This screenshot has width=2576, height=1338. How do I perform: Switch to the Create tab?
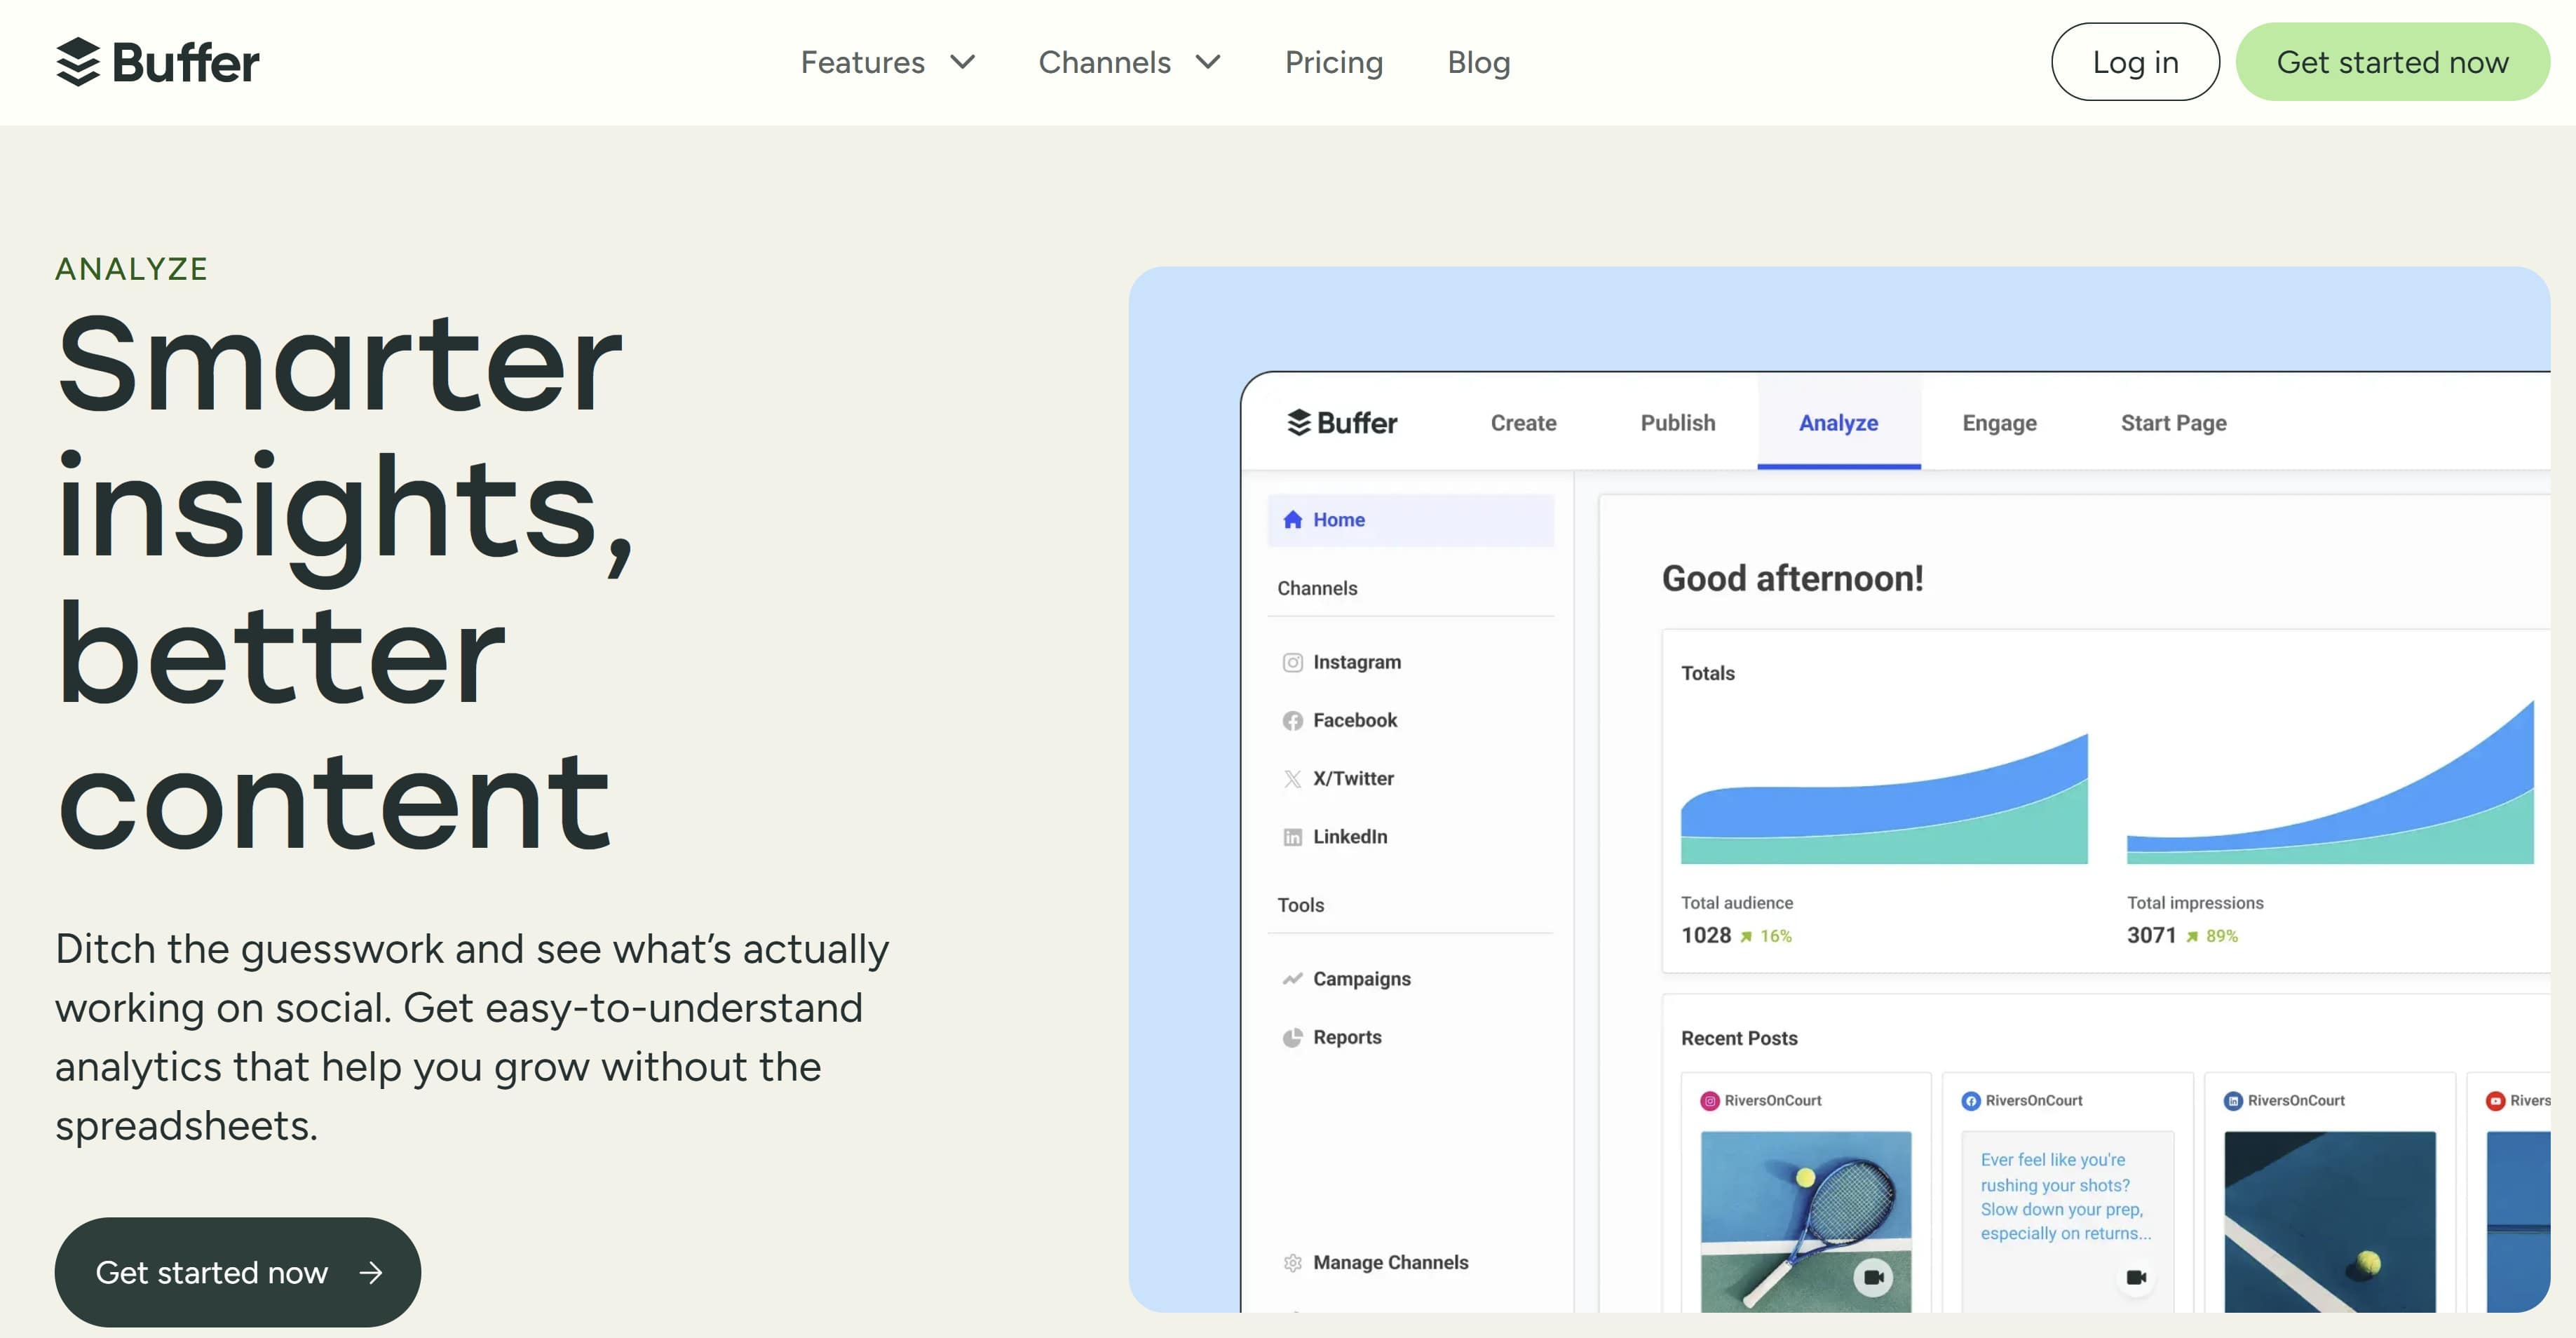(x=1523, y=423)
